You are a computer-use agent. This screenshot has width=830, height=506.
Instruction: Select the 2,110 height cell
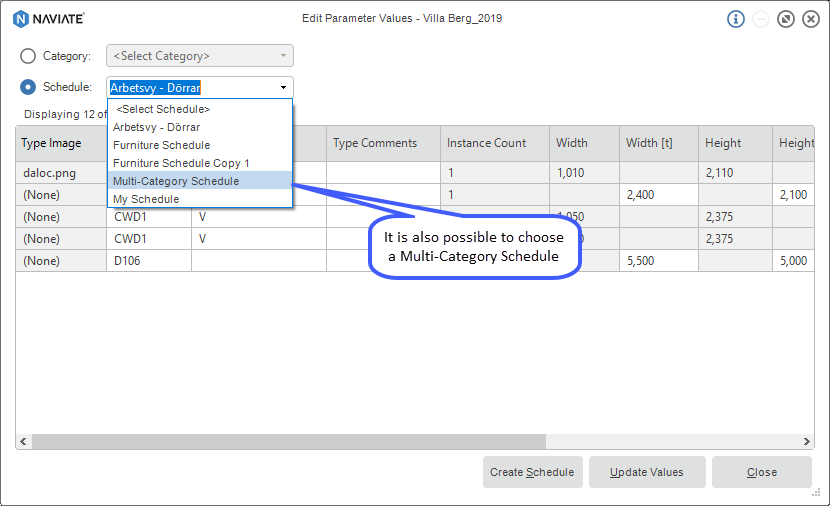(735, 173)
